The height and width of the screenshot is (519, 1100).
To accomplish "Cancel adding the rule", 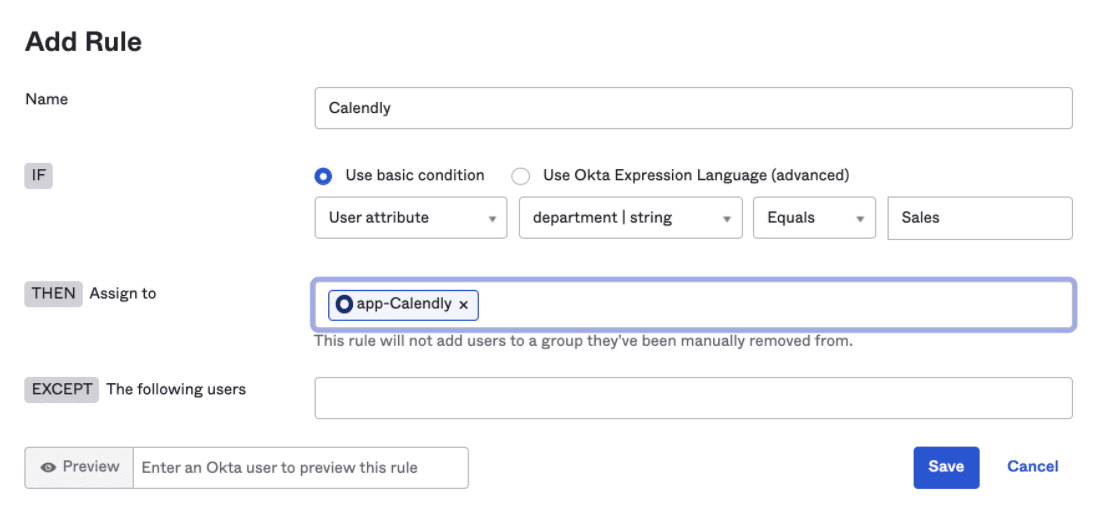I will click(1032, 466).
